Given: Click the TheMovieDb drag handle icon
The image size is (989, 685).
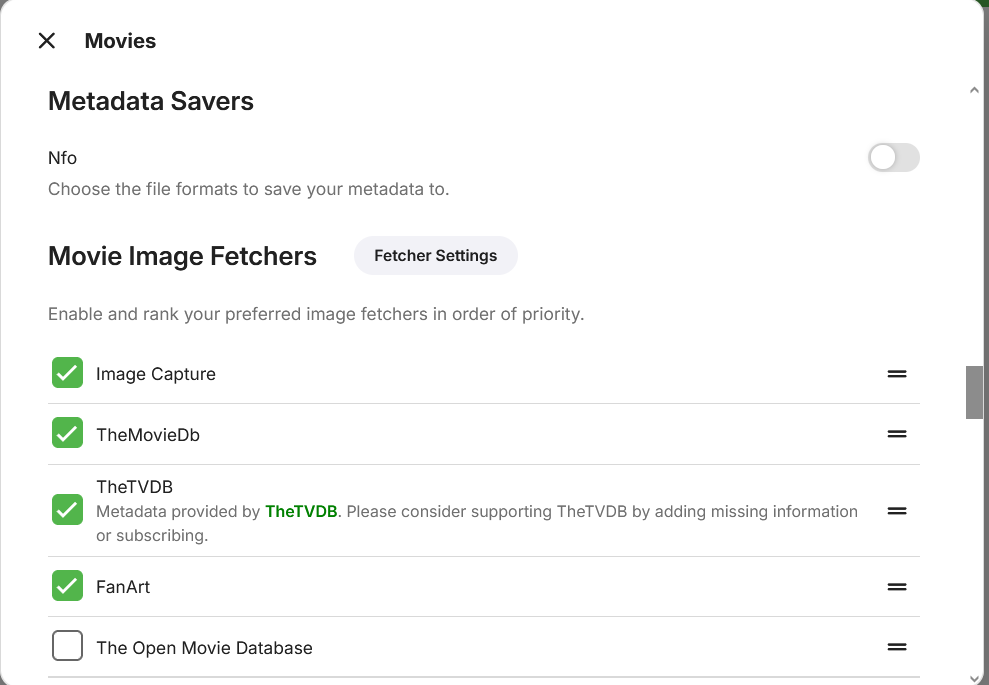Looking at the screenshot, I should [897, 434].
